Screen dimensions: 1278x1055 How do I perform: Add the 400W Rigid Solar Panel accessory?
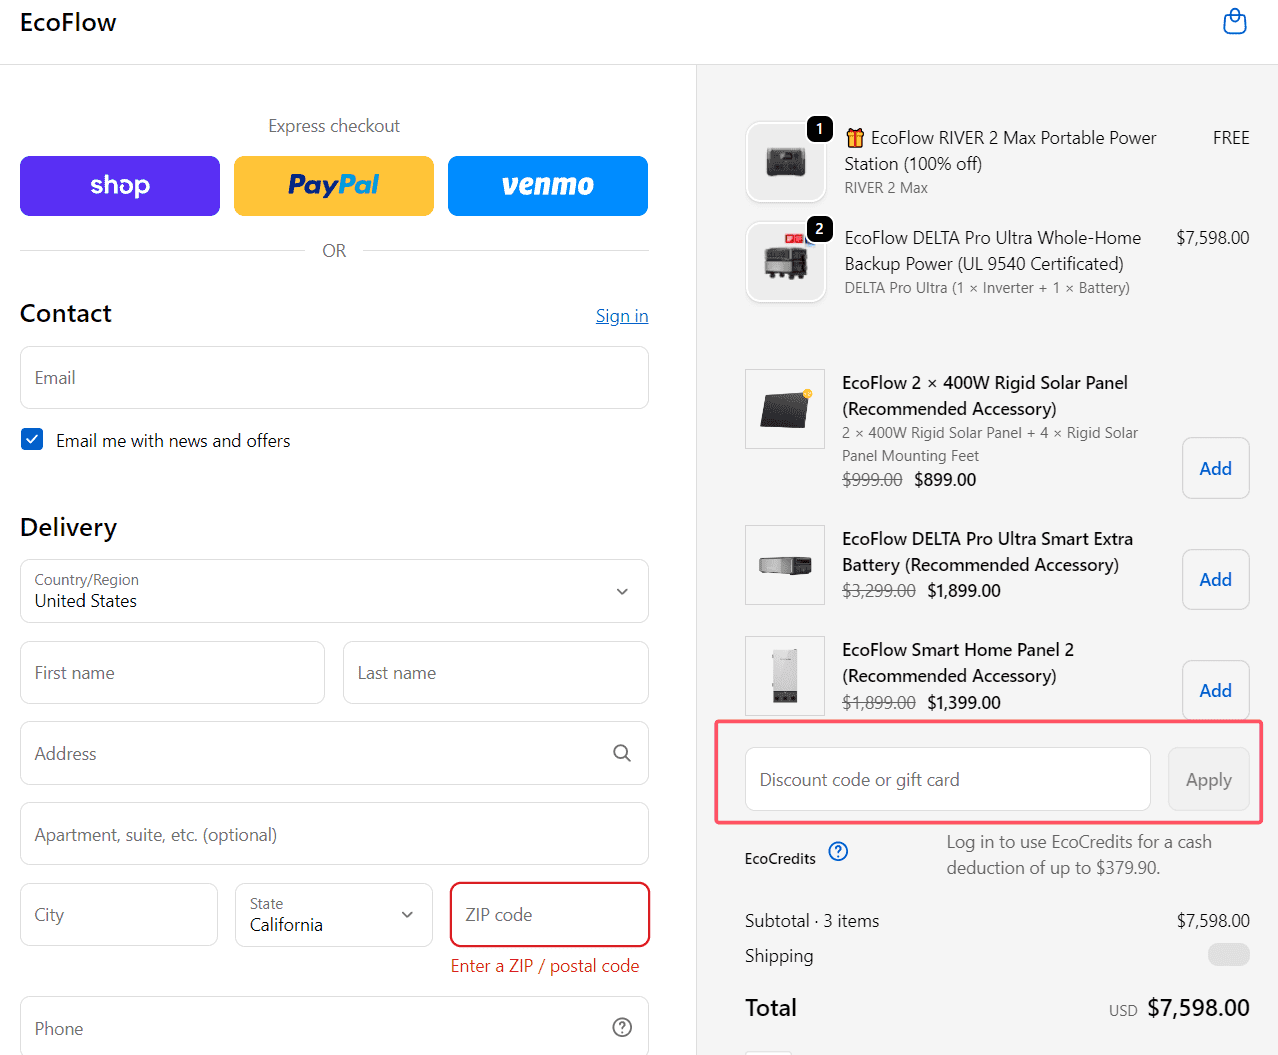tap(1216, 468)
